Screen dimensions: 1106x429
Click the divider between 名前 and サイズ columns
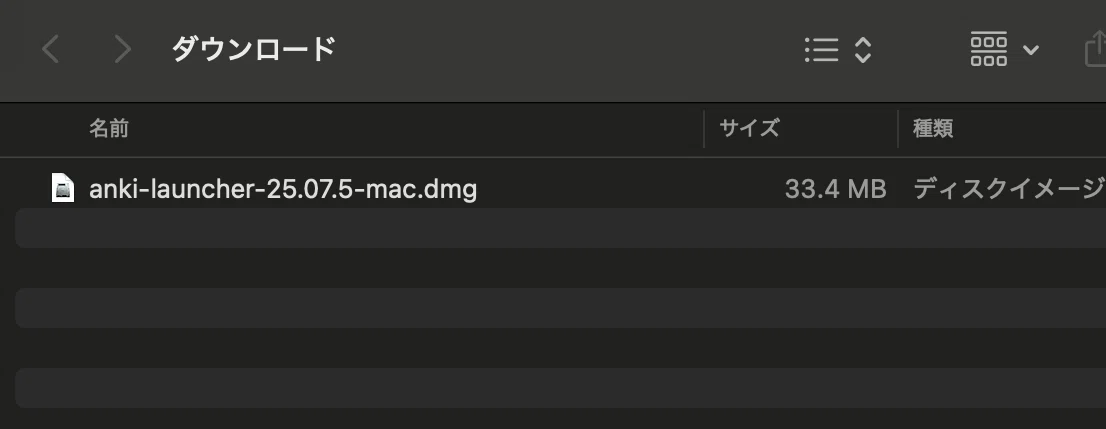pos(704,129)
